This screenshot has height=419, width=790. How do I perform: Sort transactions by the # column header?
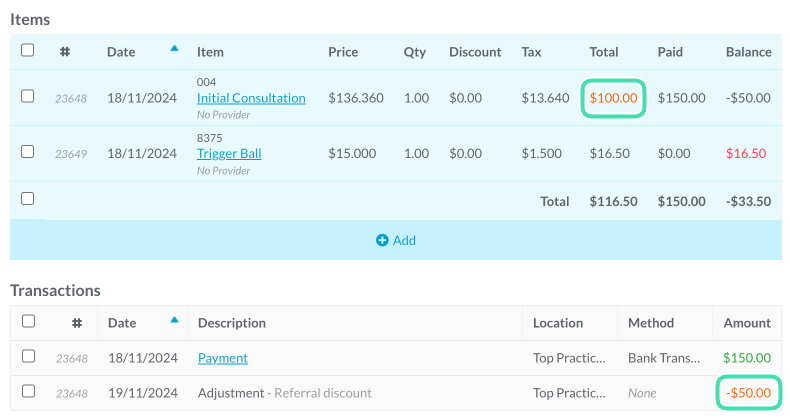pyautogui.click(x=77, y=323)
